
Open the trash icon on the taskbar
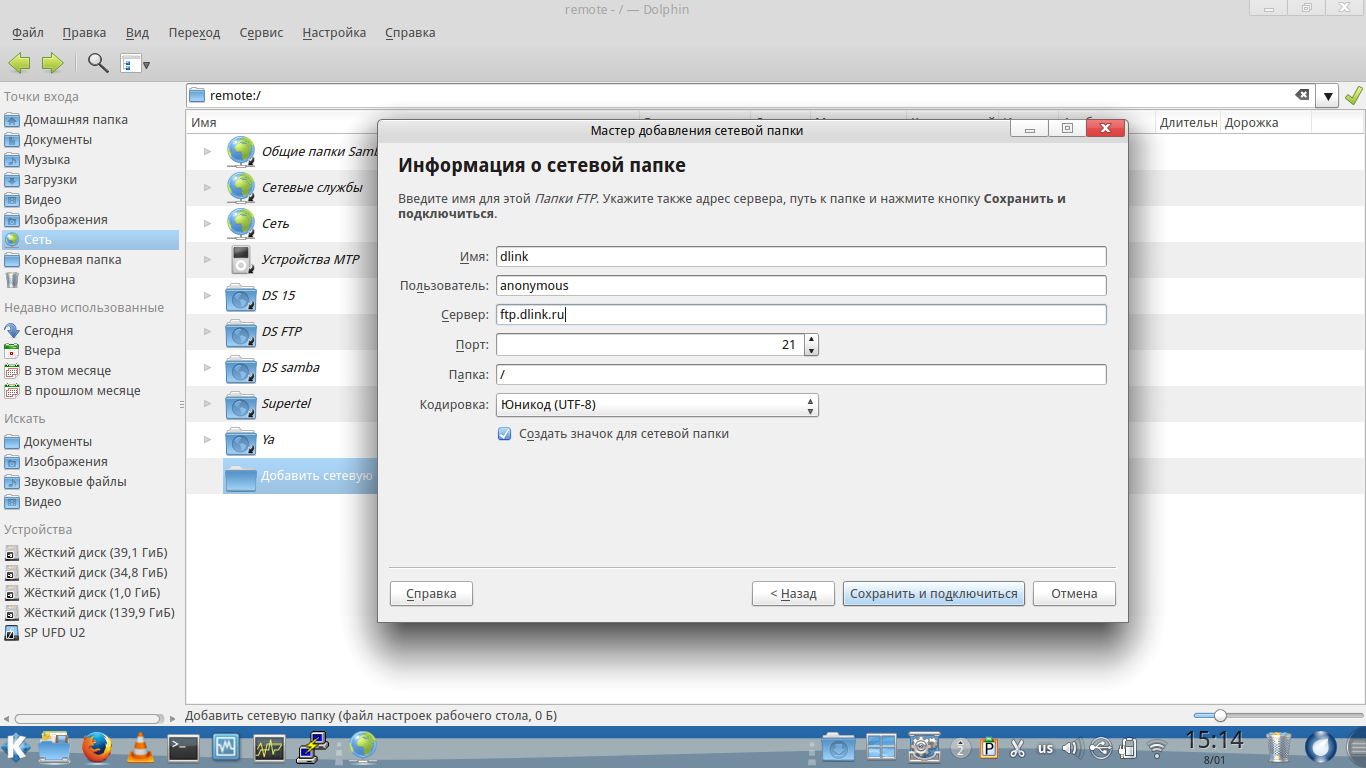click(1279, 747)
